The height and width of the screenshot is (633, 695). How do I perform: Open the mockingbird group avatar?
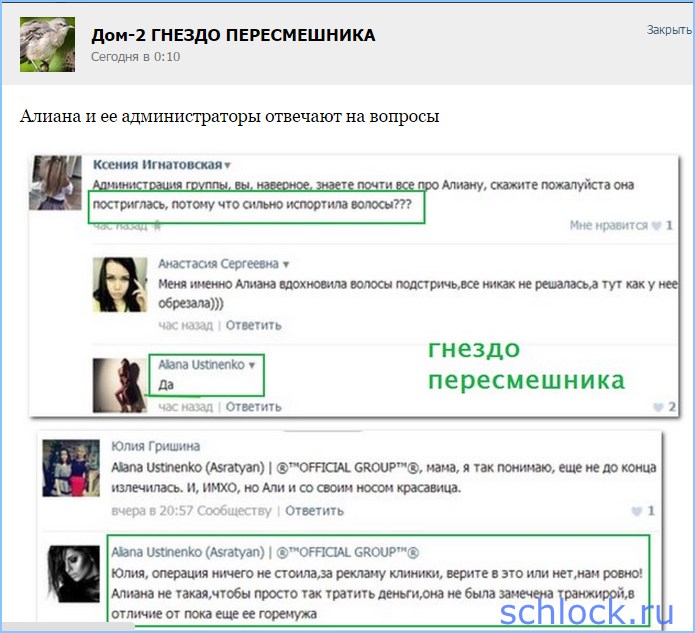[47, 44]
